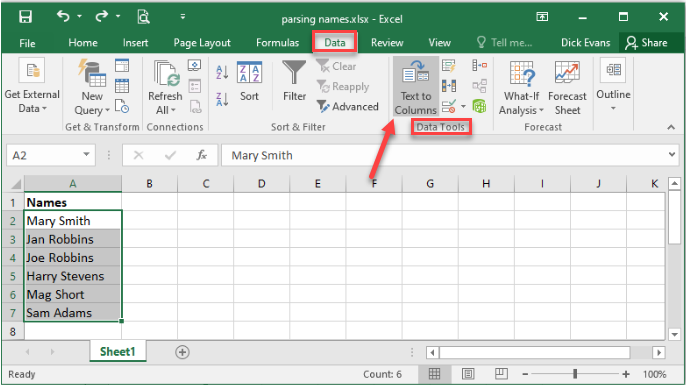
Task: Open the Forecast Sheet tool
Action: (567, 88)
